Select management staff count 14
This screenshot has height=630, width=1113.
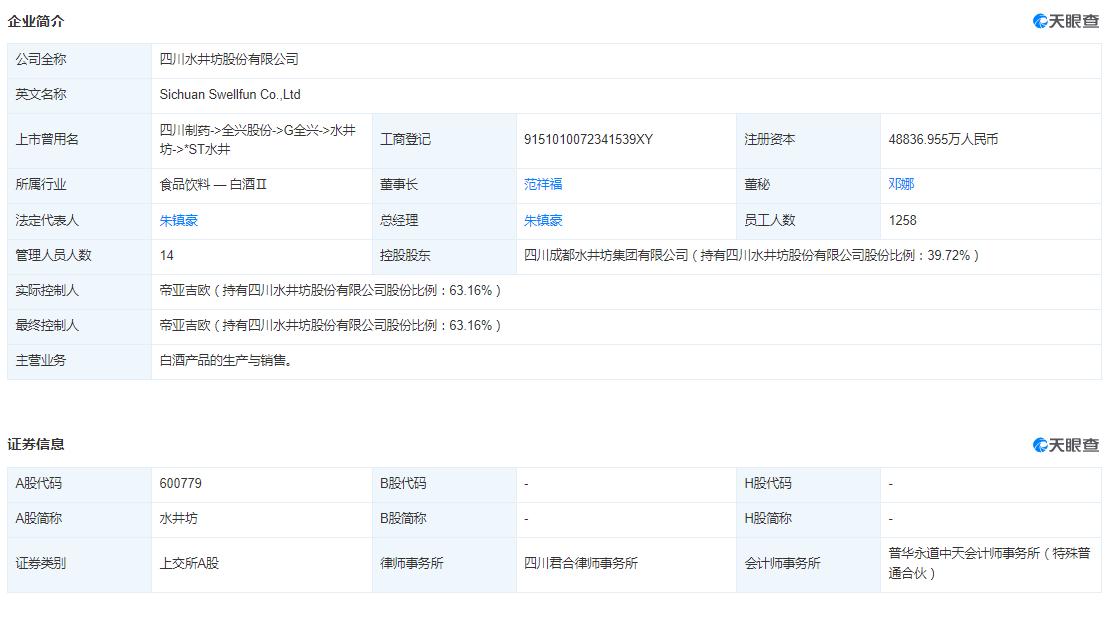coord(167,255)
